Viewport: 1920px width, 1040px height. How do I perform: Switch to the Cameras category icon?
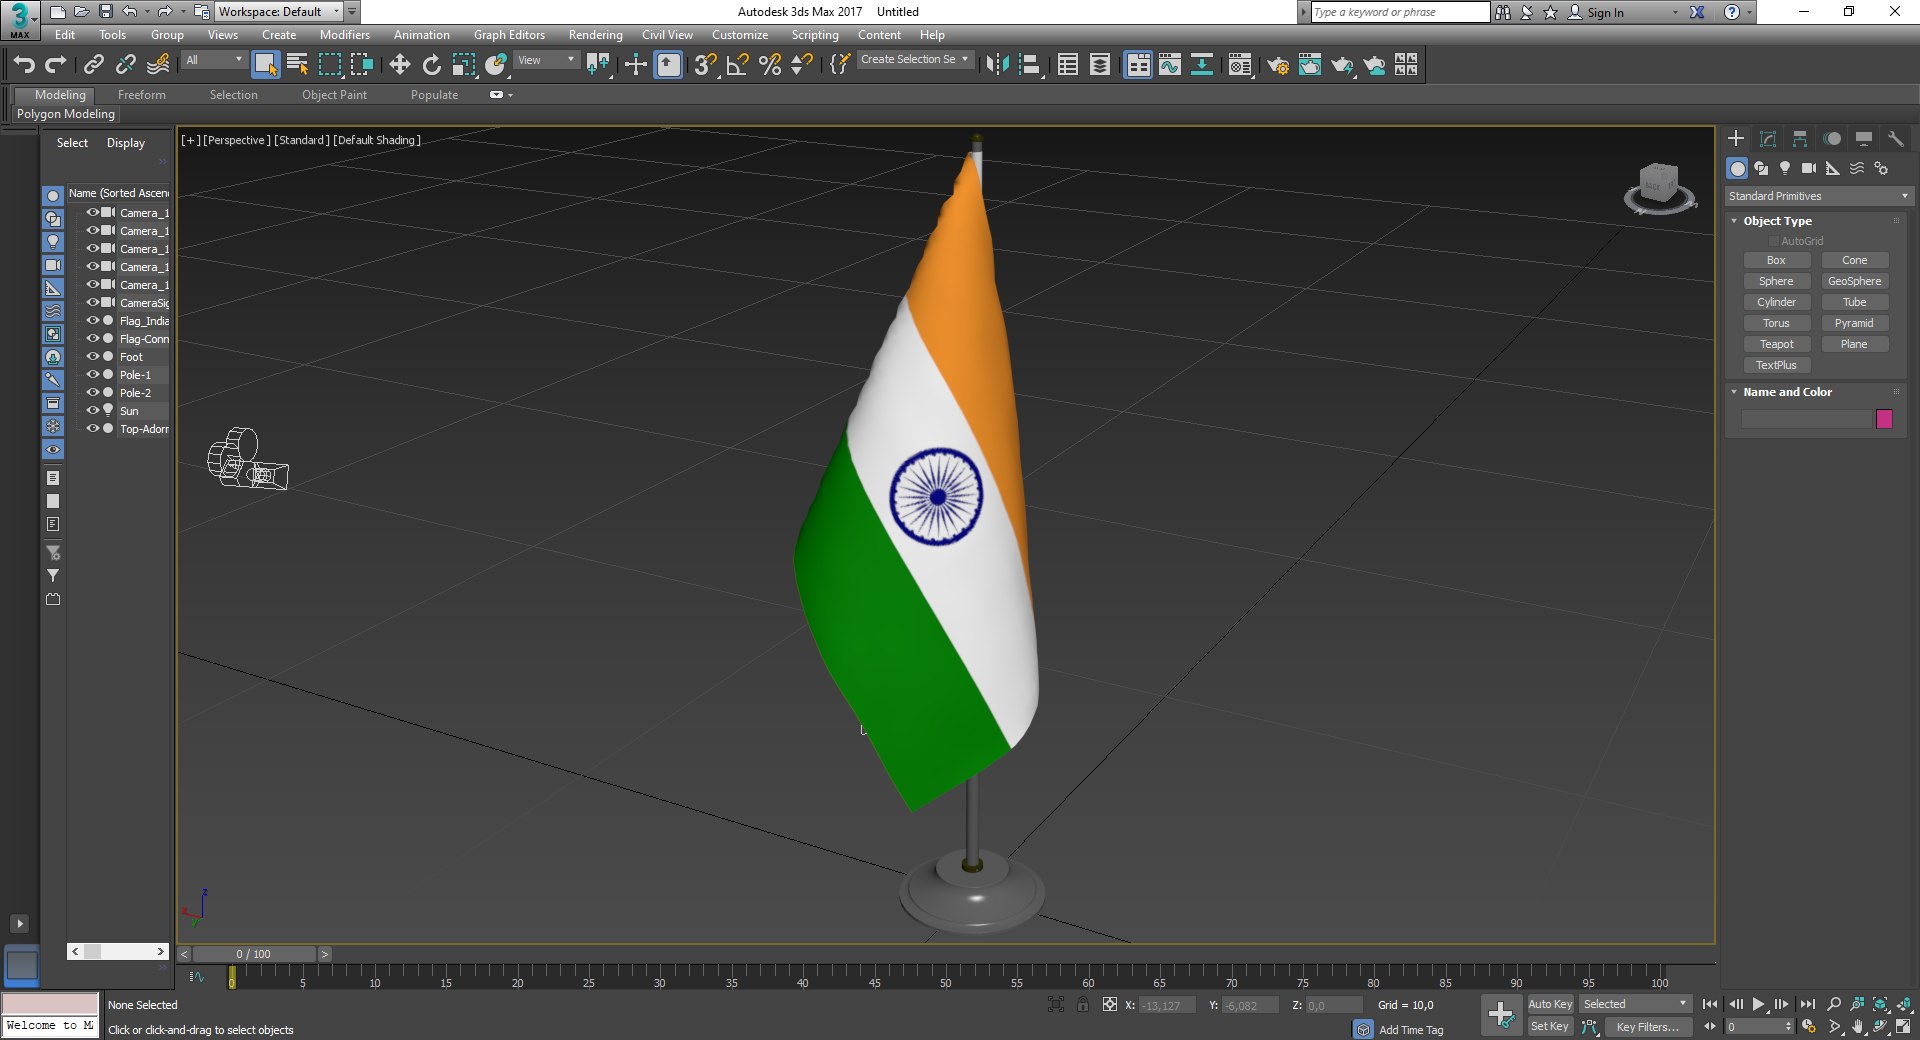pos(1809,168)
